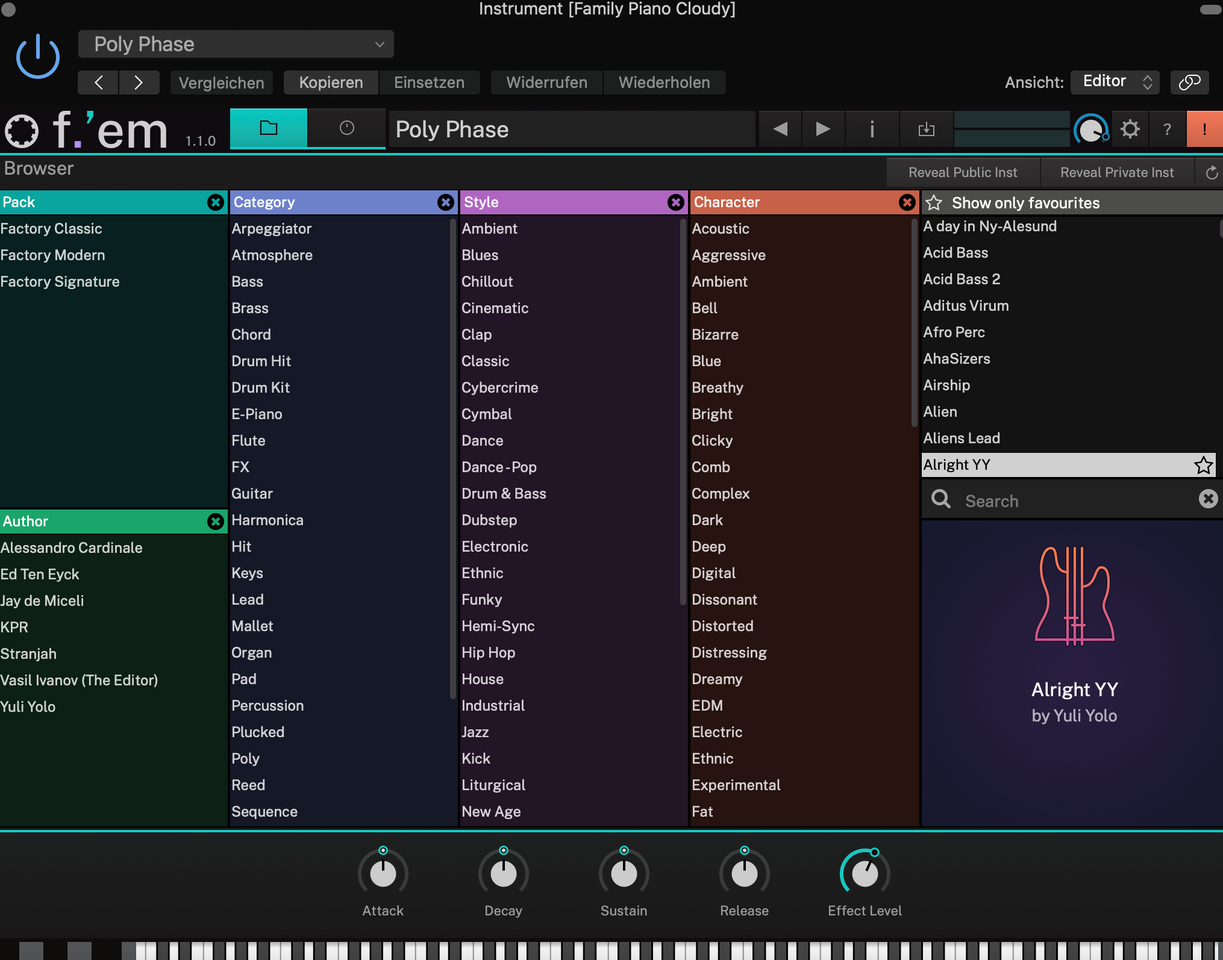Clear search with the X icon
Screen dimensions: 1223x960
(x=1208, y=499)
